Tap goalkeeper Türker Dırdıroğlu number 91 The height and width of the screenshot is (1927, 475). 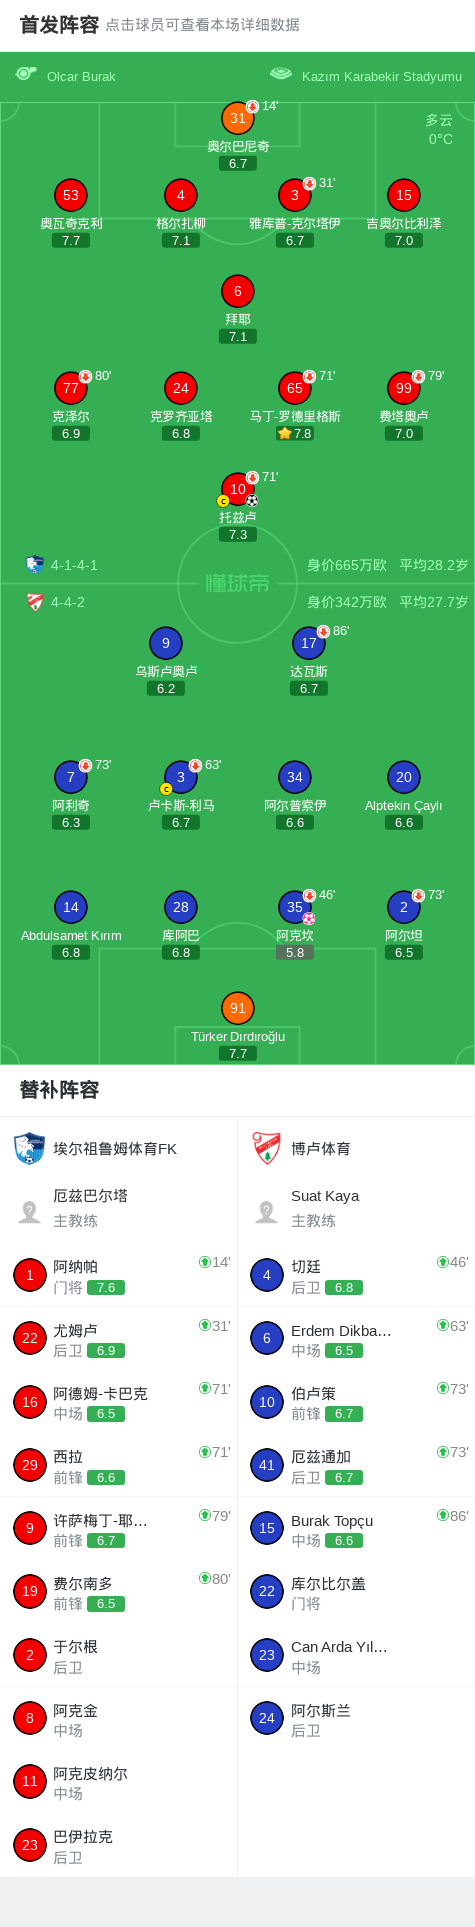click(x=238, y=1008)
